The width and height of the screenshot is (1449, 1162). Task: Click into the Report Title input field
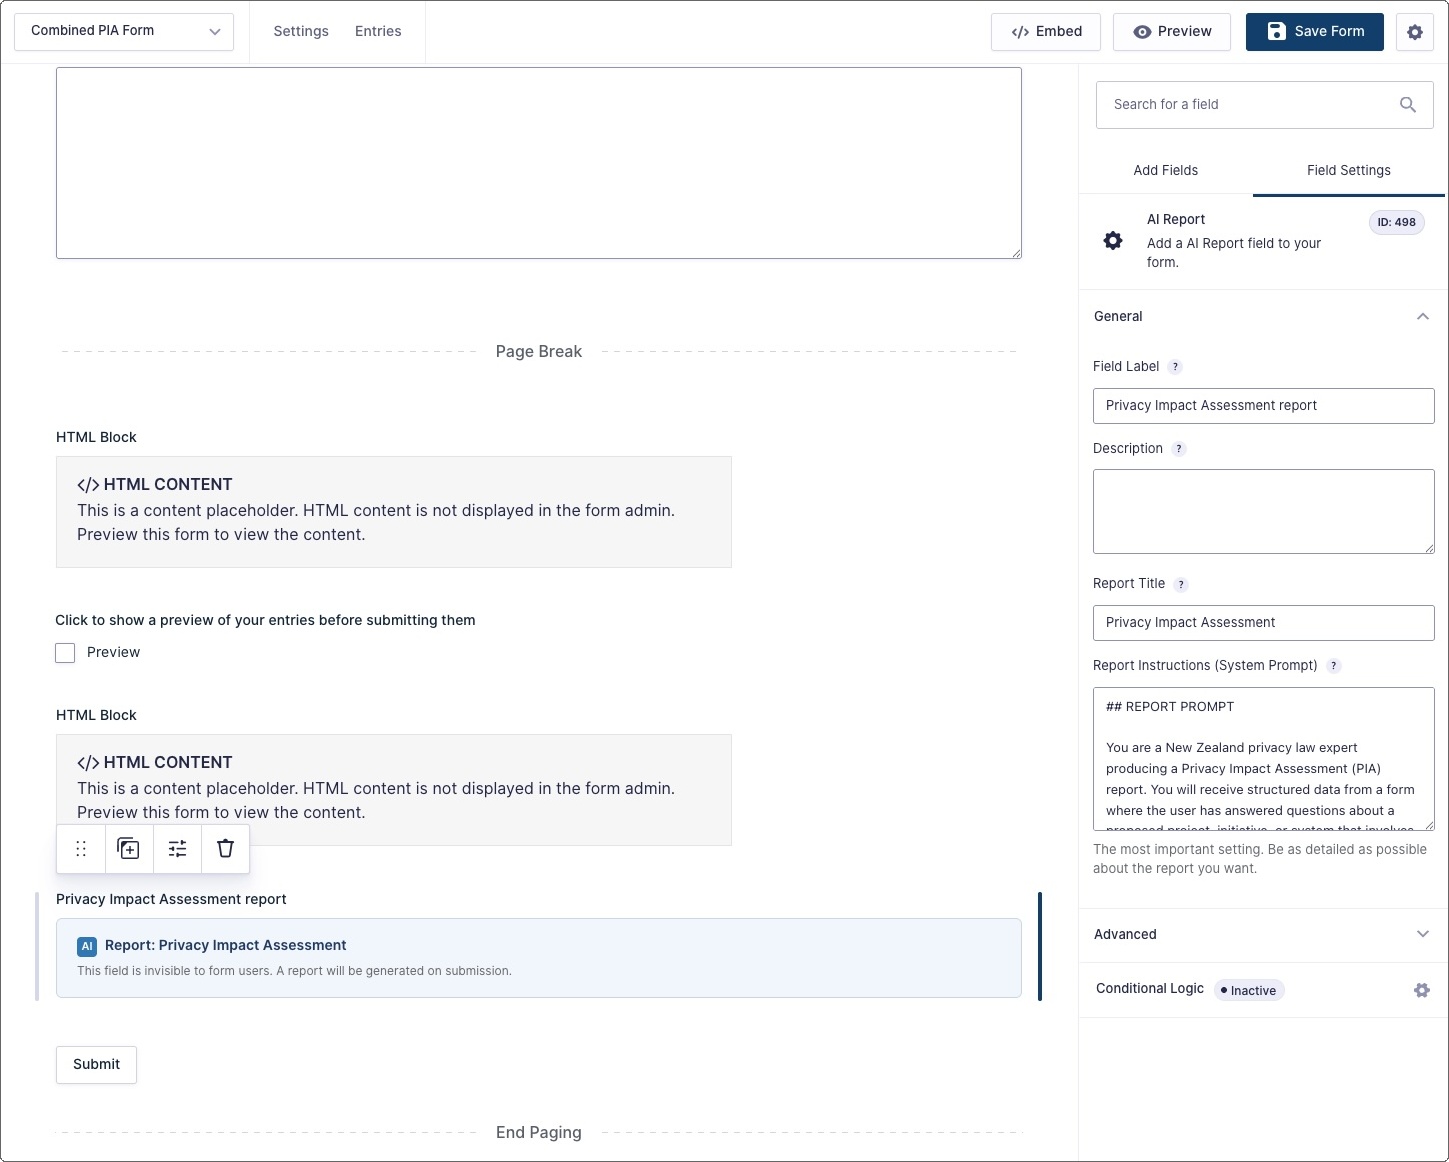pyautogui.click(x=1263, y=623)
